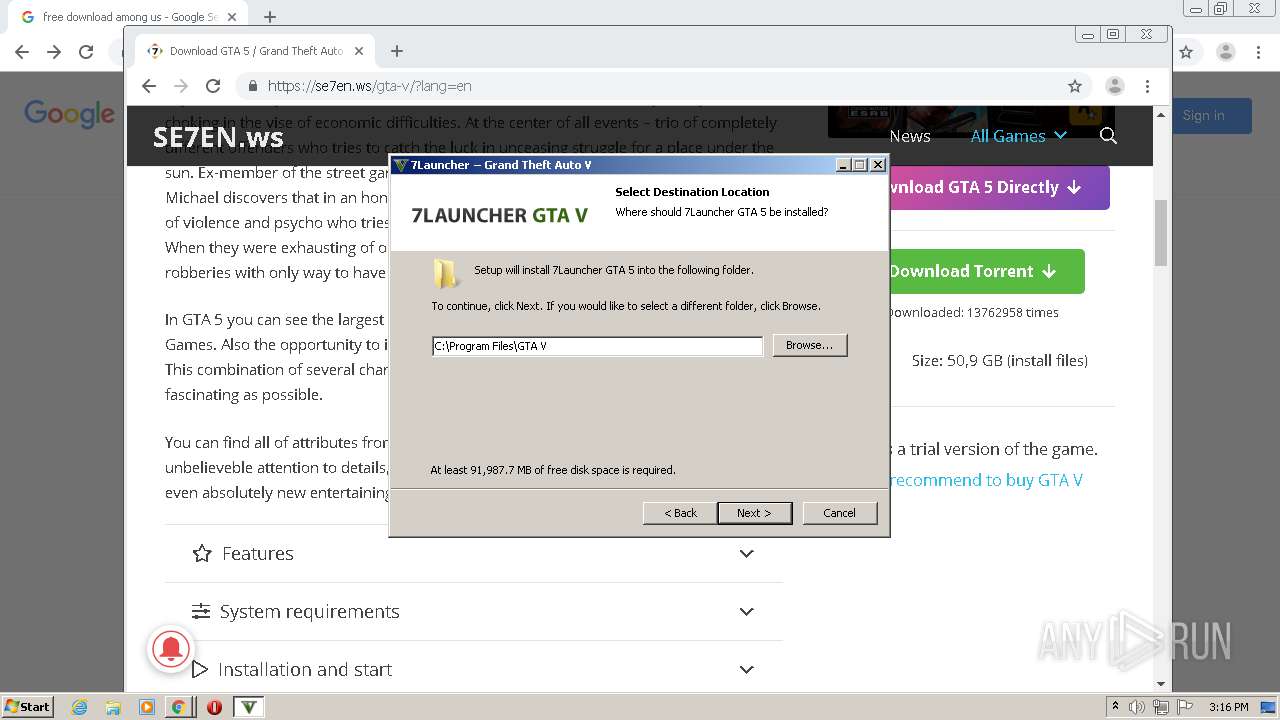Minimize the 7Launcher installer window

click(843, 165)
